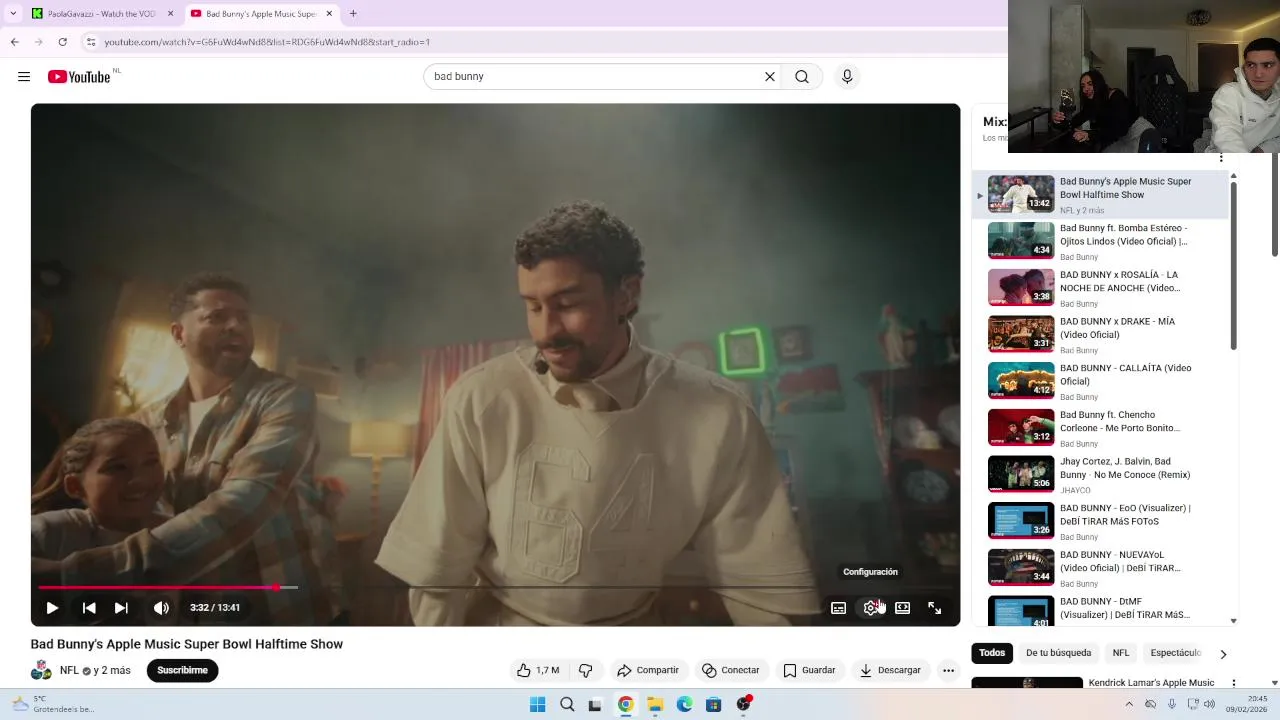Clear the search box with the X
The width and height of the screenshot is (1280, 720).
point(770,77)
